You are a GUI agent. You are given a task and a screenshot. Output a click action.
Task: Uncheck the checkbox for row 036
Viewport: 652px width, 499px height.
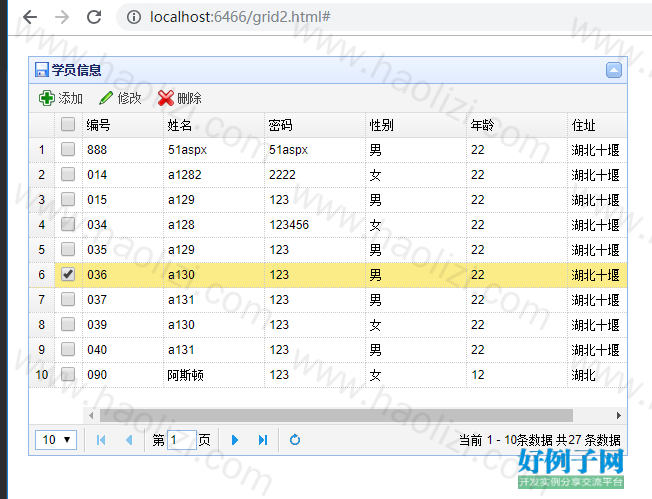[68, 274]
